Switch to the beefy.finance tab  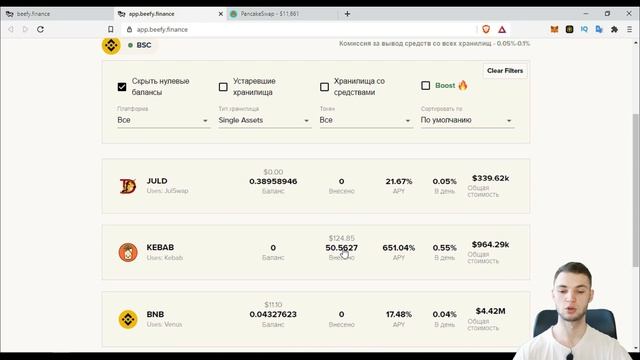click(56, 14)
